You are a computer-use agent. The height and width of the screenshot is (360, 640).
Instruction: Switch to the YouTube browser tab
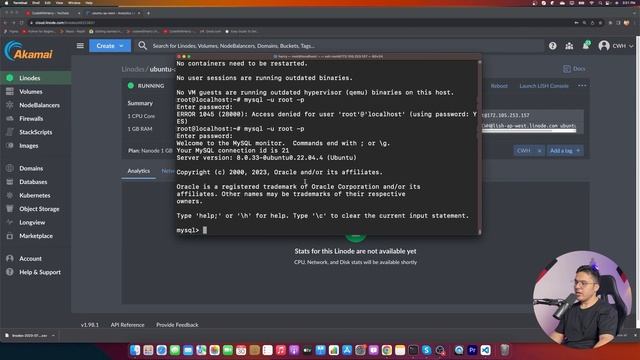pyautogui.click(x=52, y=13)
